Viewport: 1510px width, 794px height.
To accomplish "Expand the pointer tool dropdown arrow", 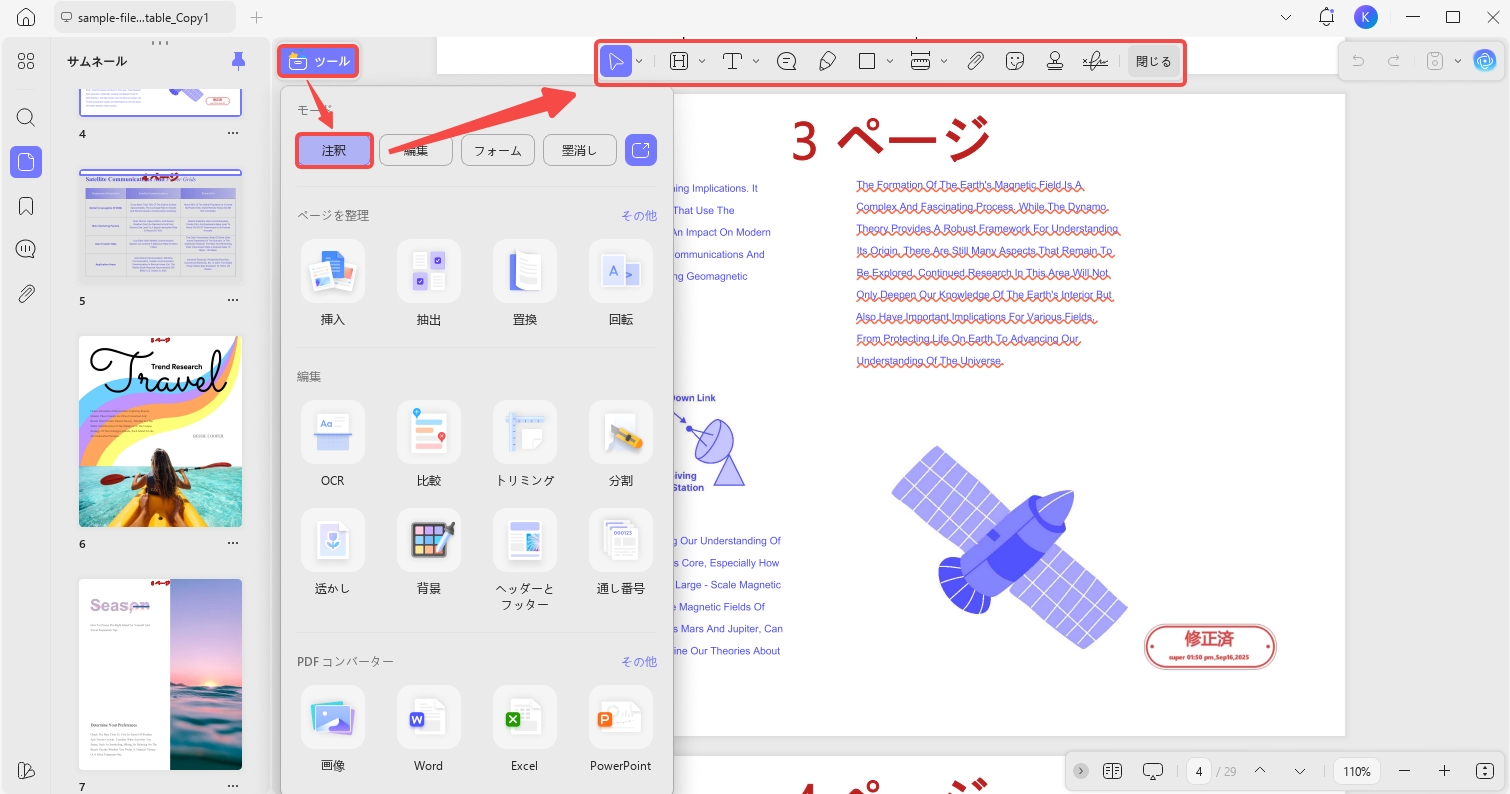I will 639,61.
